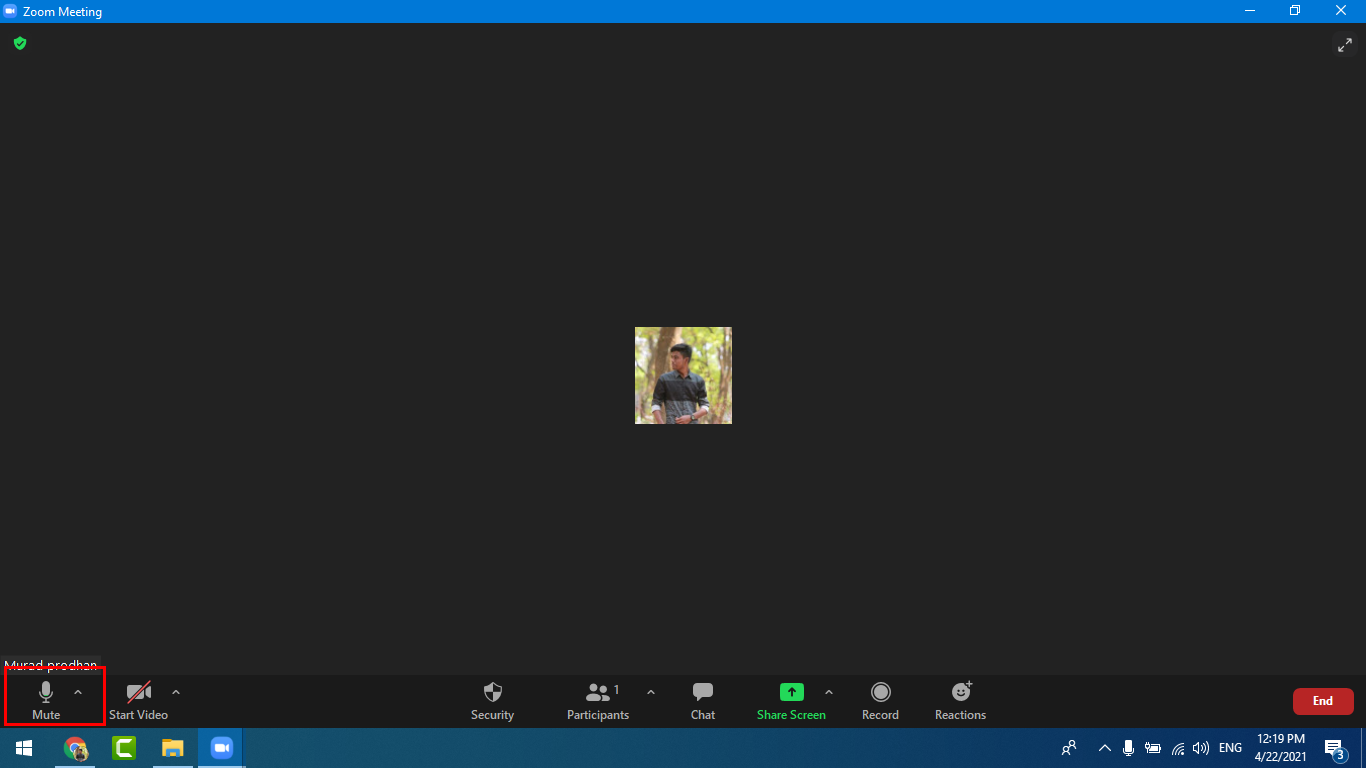
Task: Mute the microphone in Zoom toolbar
Action: [46, 693]
